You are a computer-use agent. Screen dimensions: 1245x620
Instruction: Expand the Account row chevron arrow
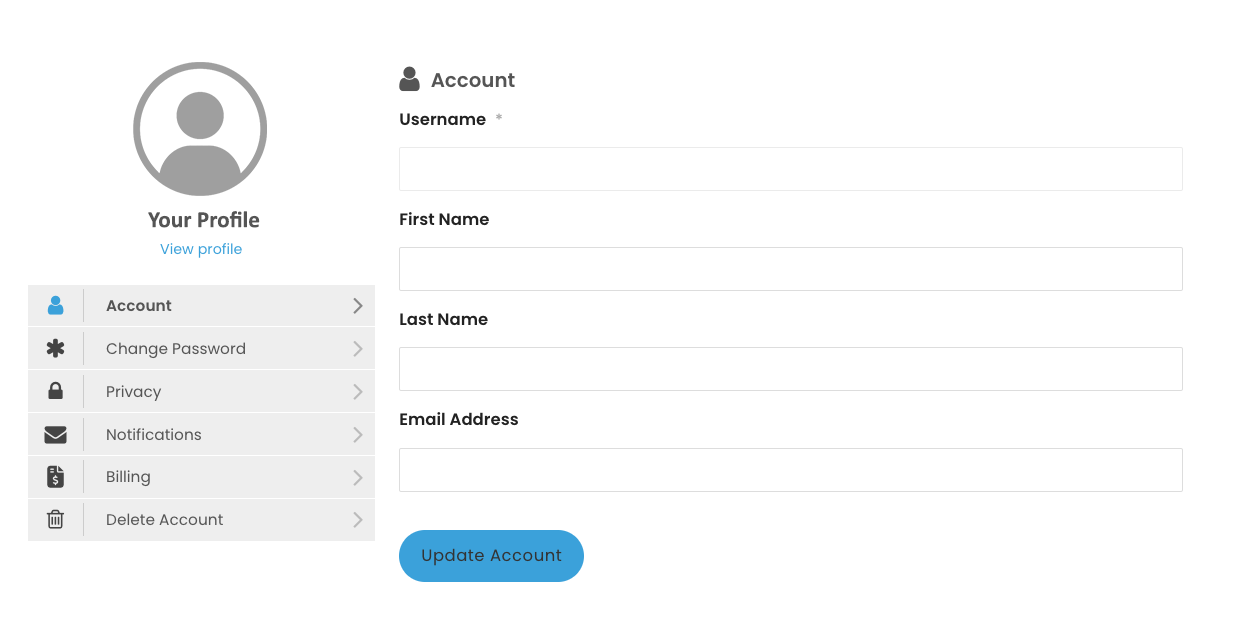click(x=358, y=306)
